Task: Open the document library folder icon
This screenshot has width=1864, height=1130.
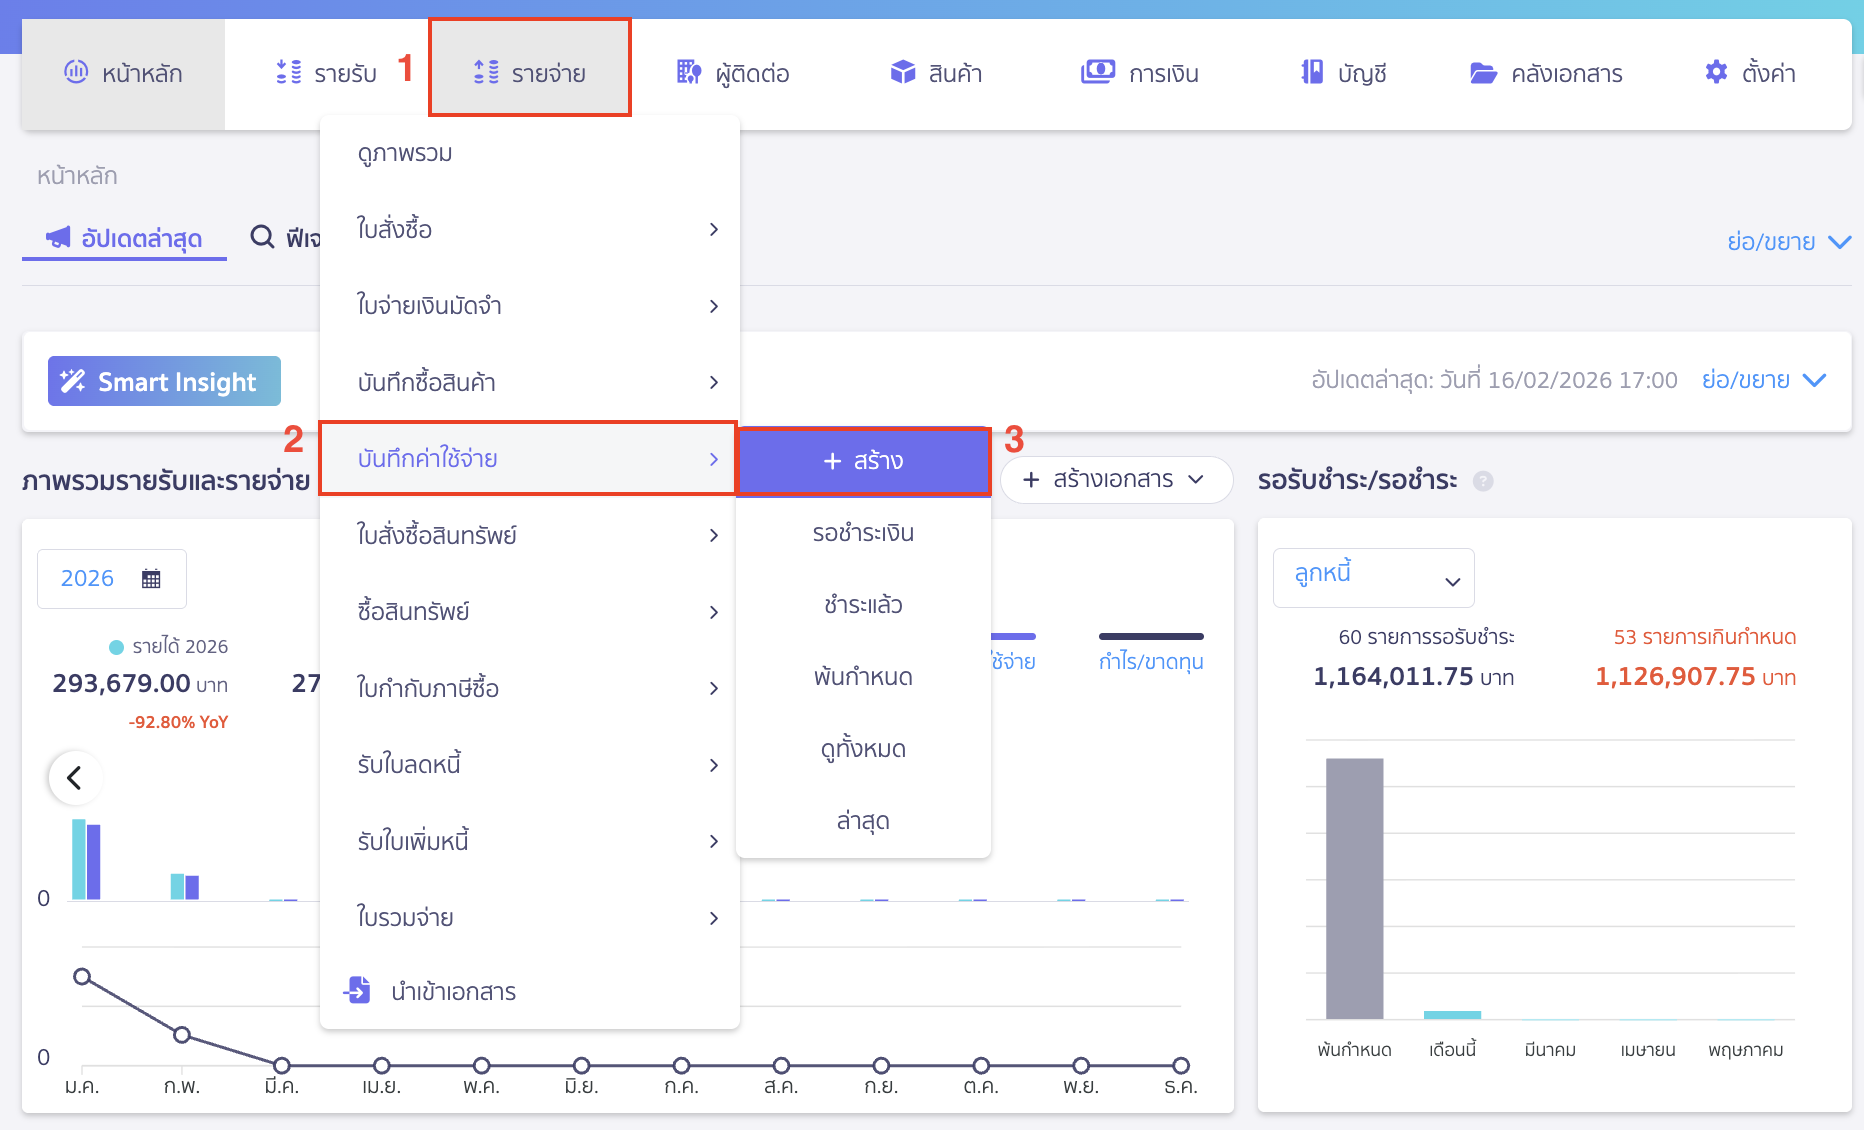Action: [1483, 73]
